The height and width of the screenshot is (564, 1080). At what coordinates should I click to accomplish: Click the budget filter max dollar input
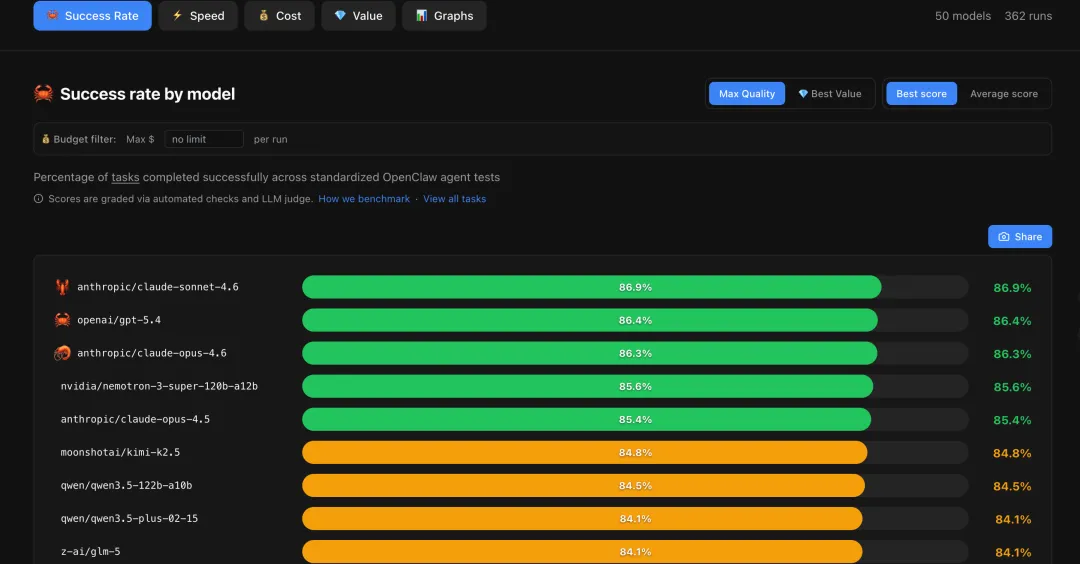(x=204, y=139)
